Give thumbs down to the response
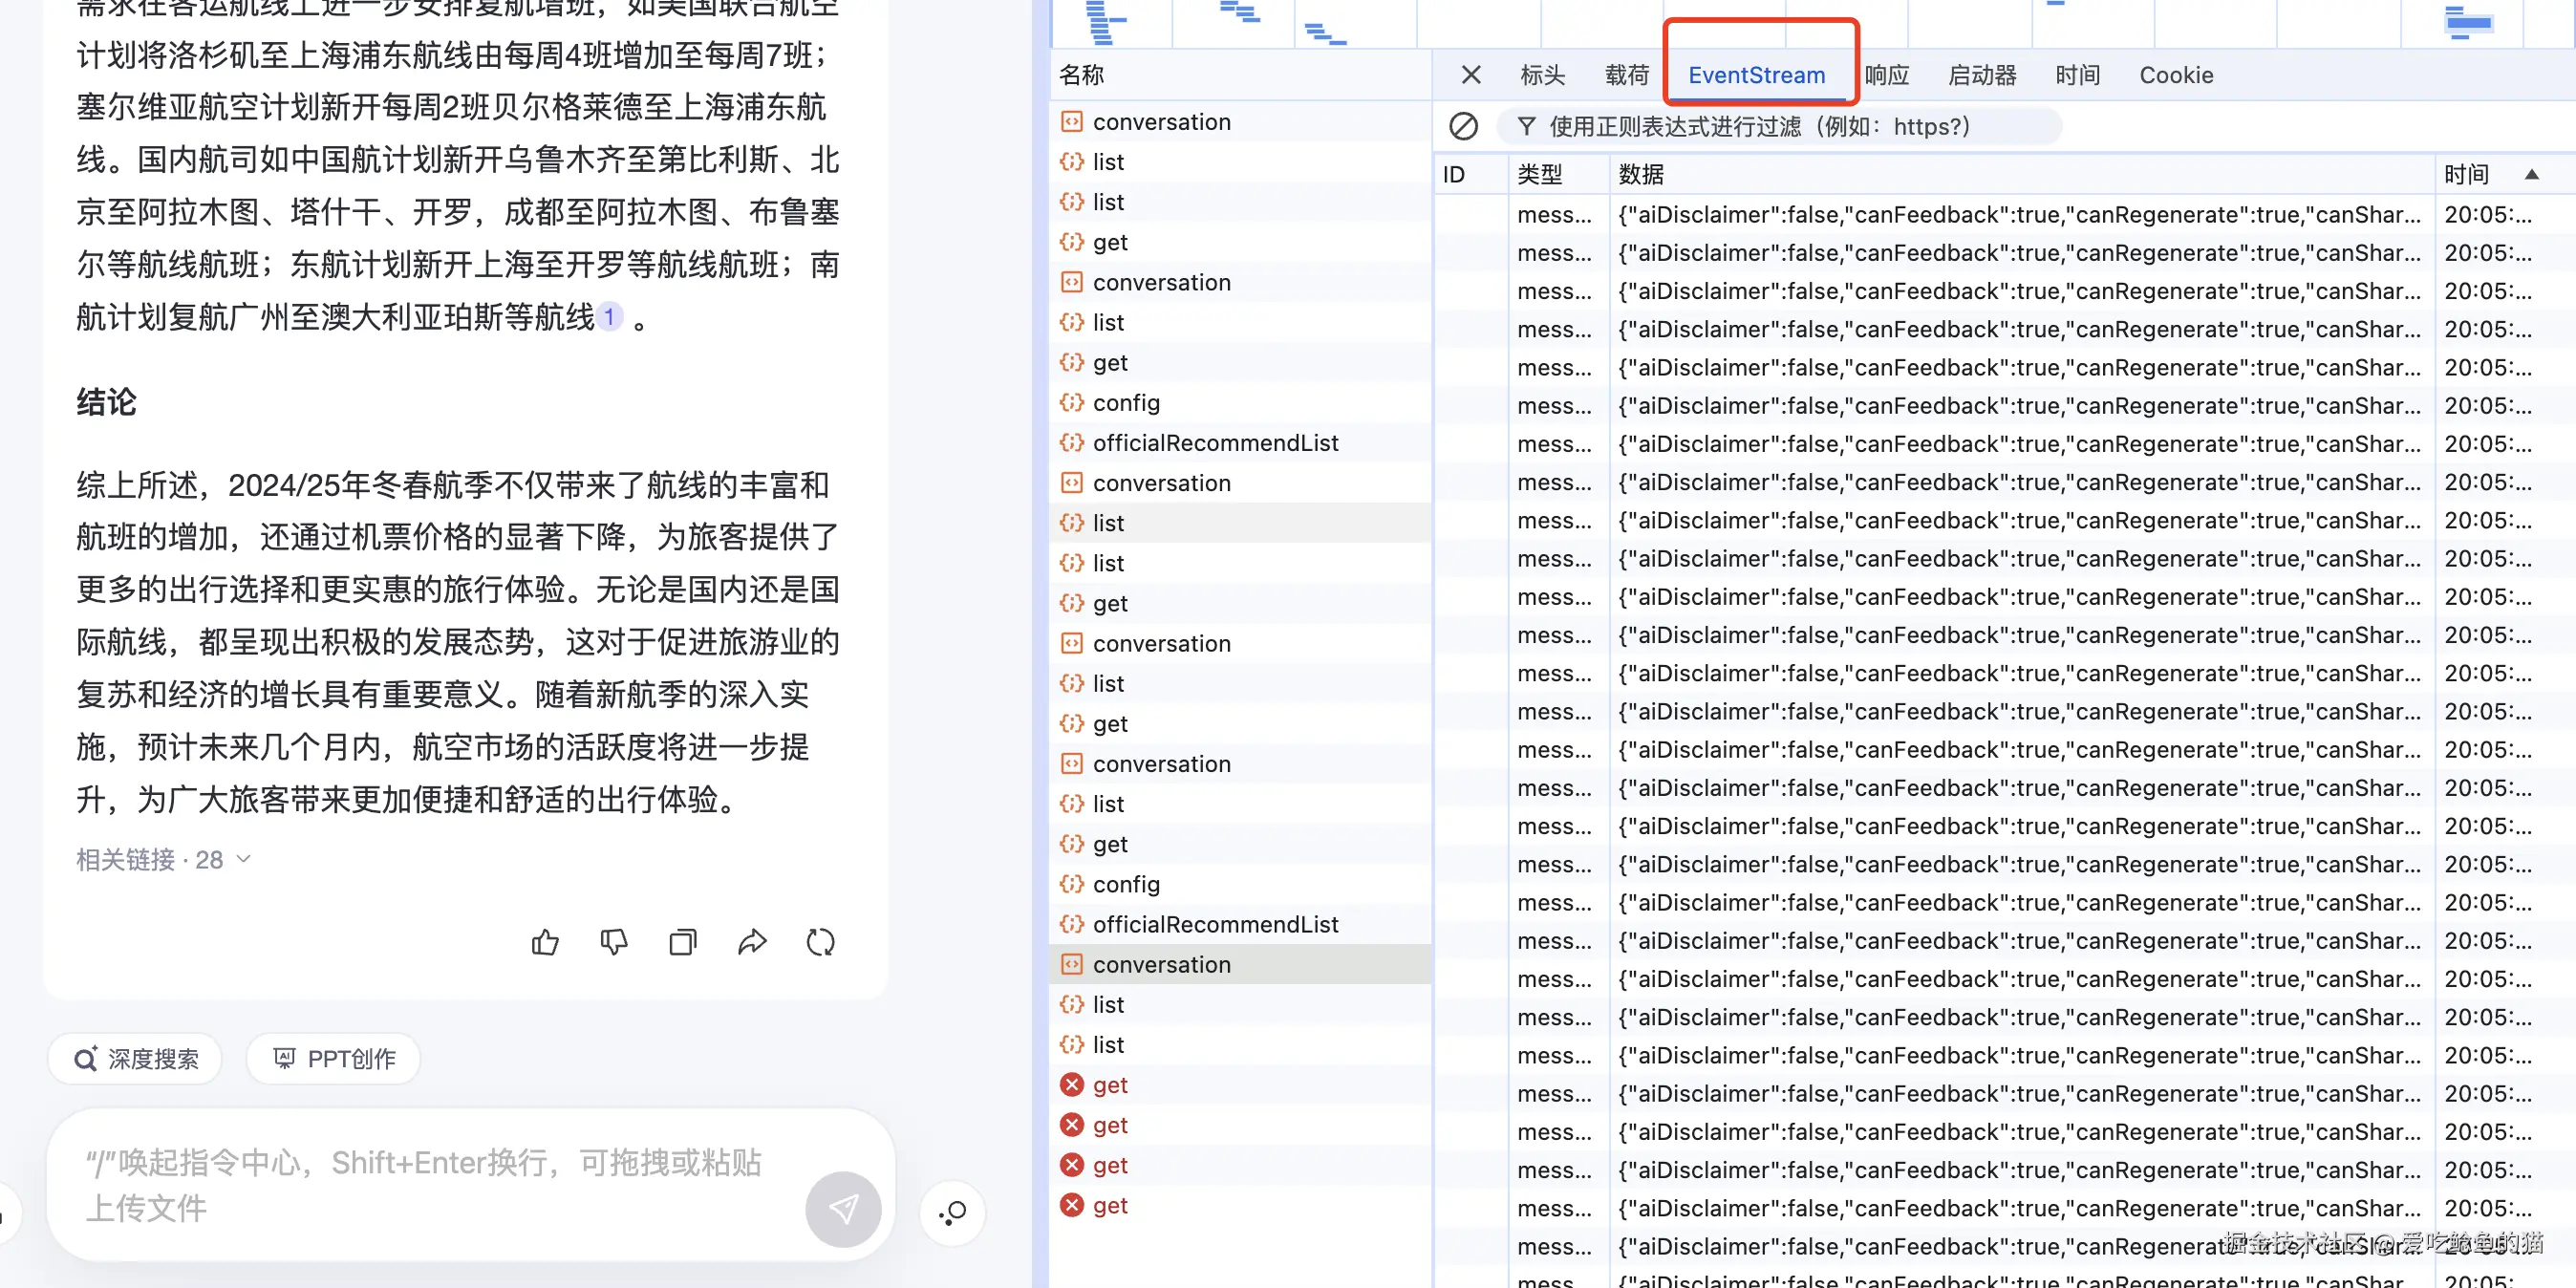This screenshot has height=1288, width=2576. coord(613,941)
